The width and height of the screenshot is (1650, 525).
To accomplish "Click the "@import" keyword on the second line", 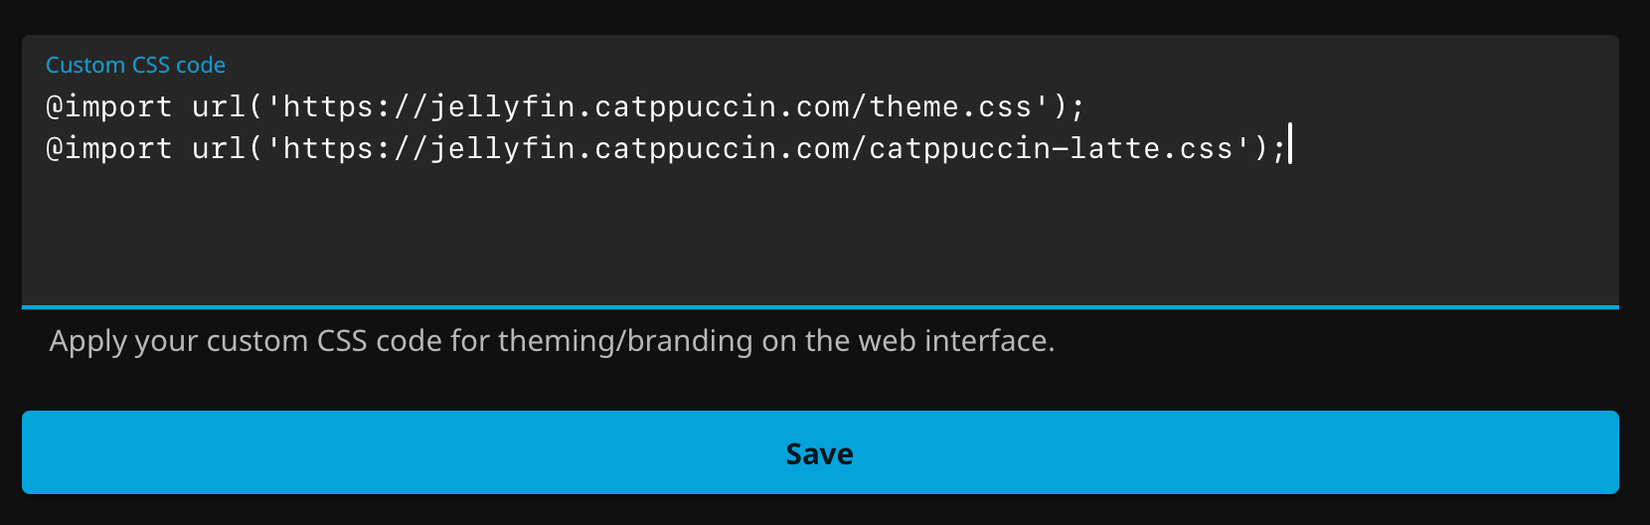I will pos(109,149).
